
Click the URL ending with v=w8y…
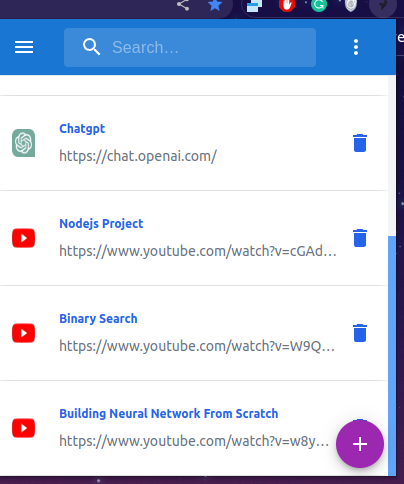tap(194, 441)
